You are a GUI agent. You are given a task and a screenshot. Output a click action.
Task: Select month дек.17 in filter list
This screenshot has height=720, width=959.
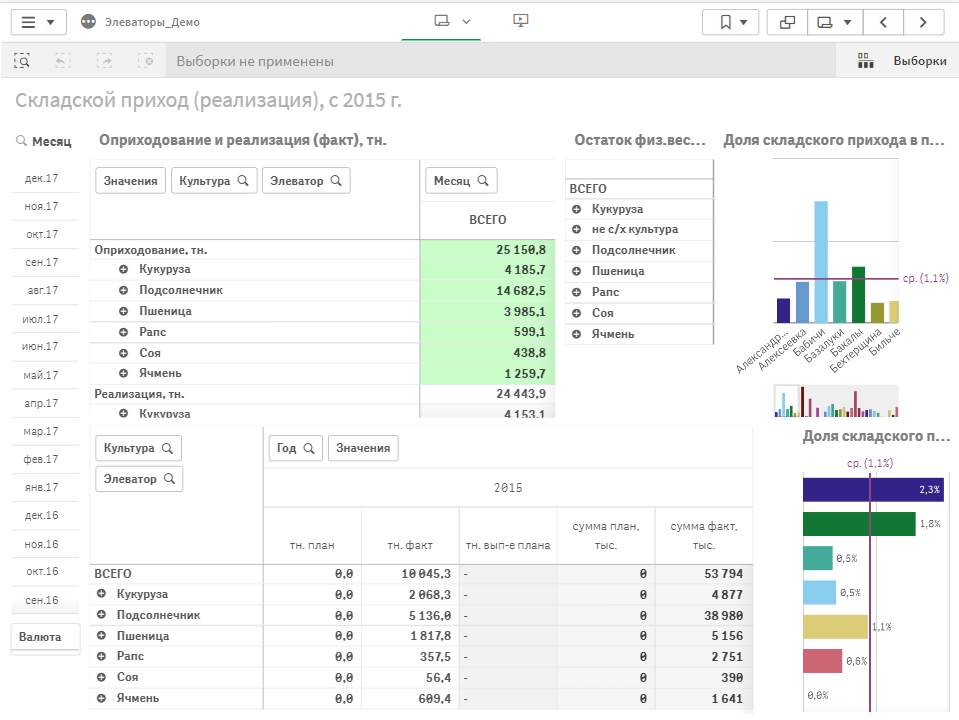click(42, 179)
